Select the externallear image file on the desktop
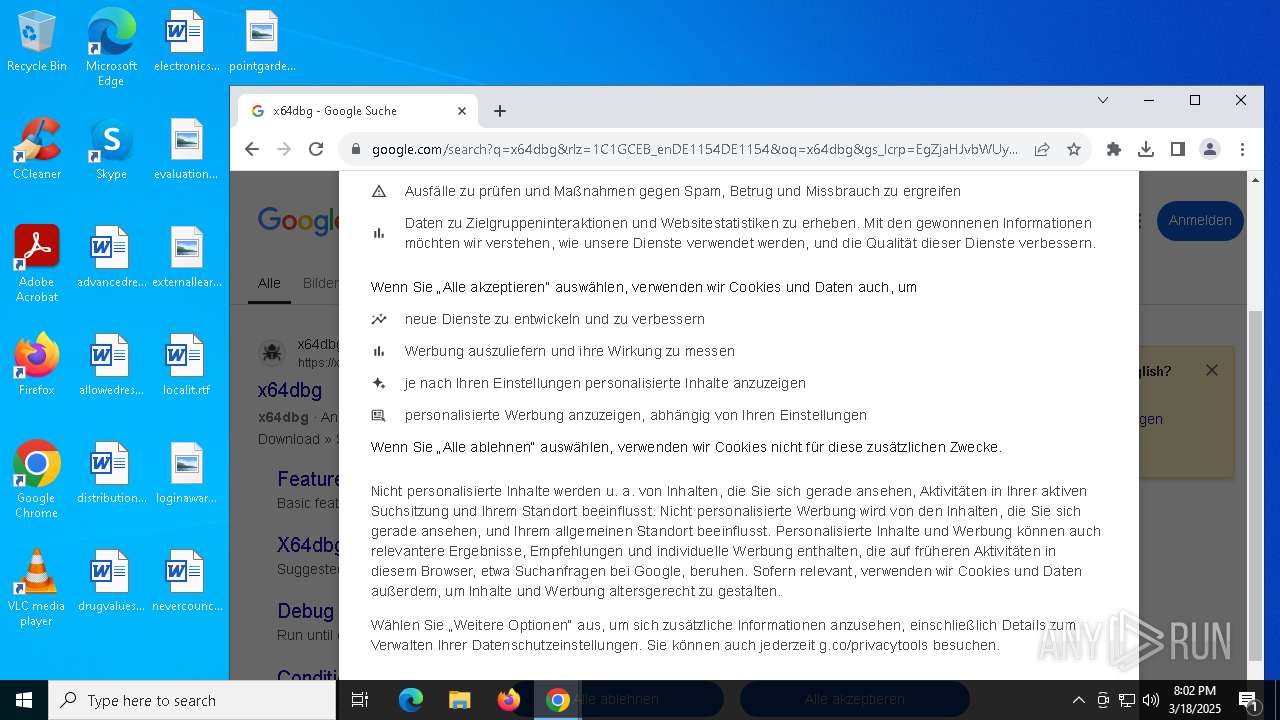 [x=186, y=257]
